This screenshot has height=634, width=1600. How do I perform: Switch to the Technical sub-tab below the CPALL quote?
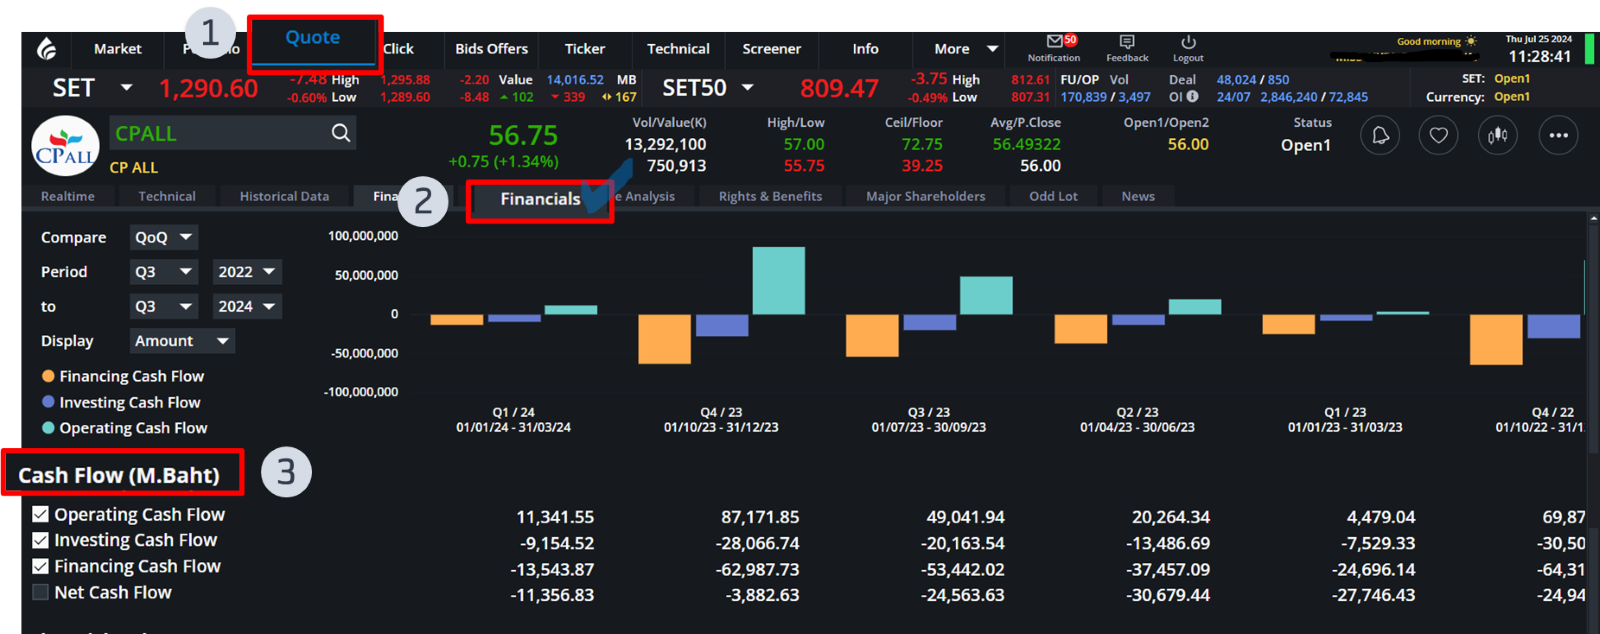coord(167,196)
